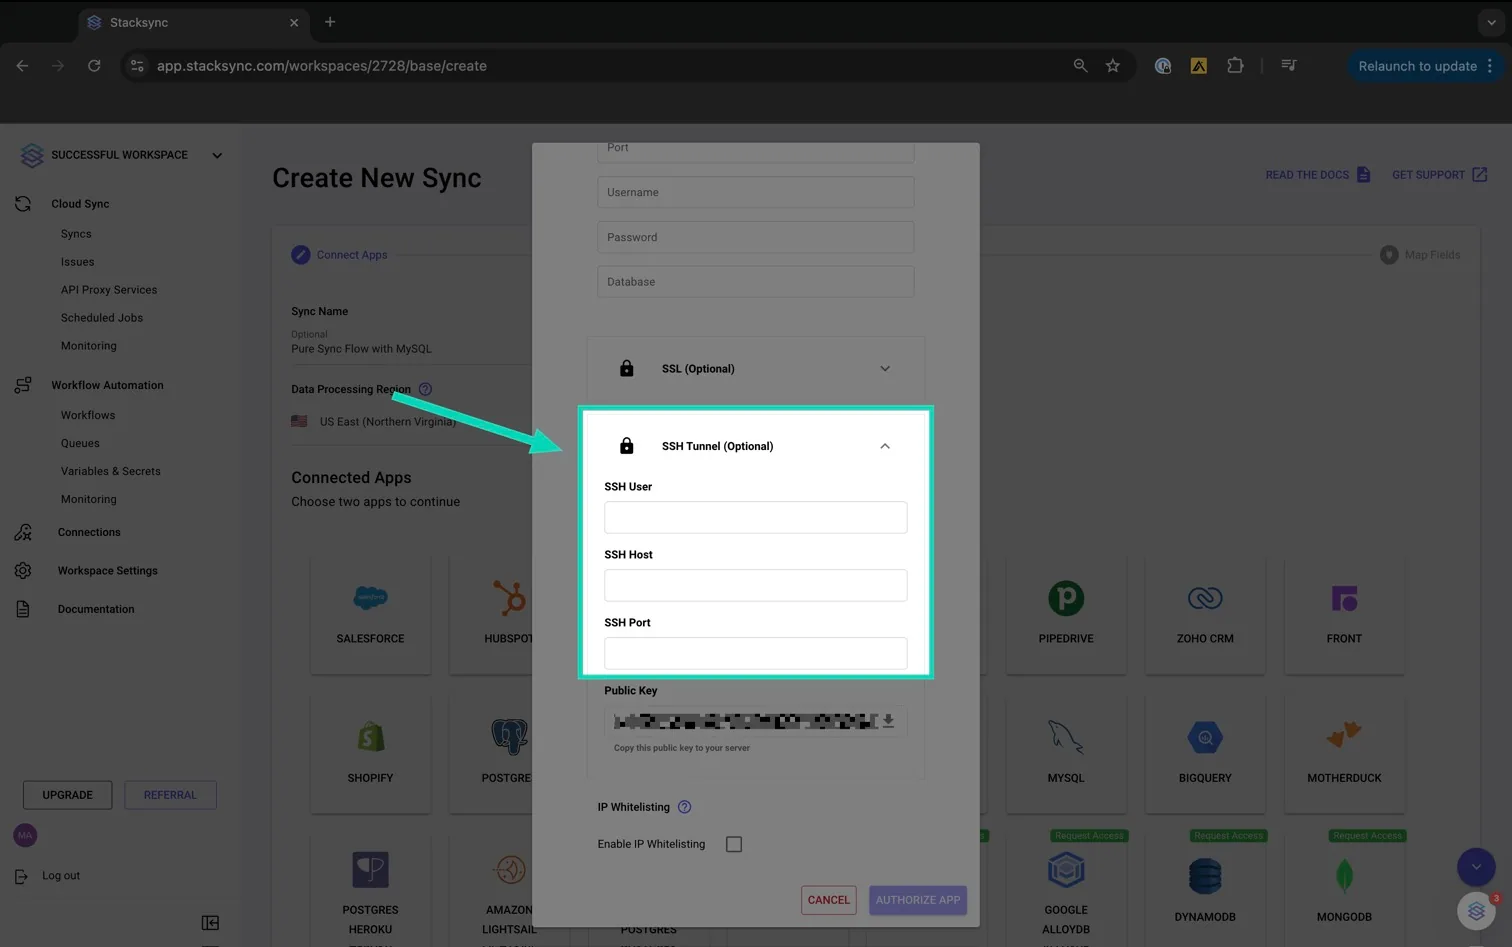Log out from the sidebar
Viewport: 1512px width, 947px height.
pos(48,876)
